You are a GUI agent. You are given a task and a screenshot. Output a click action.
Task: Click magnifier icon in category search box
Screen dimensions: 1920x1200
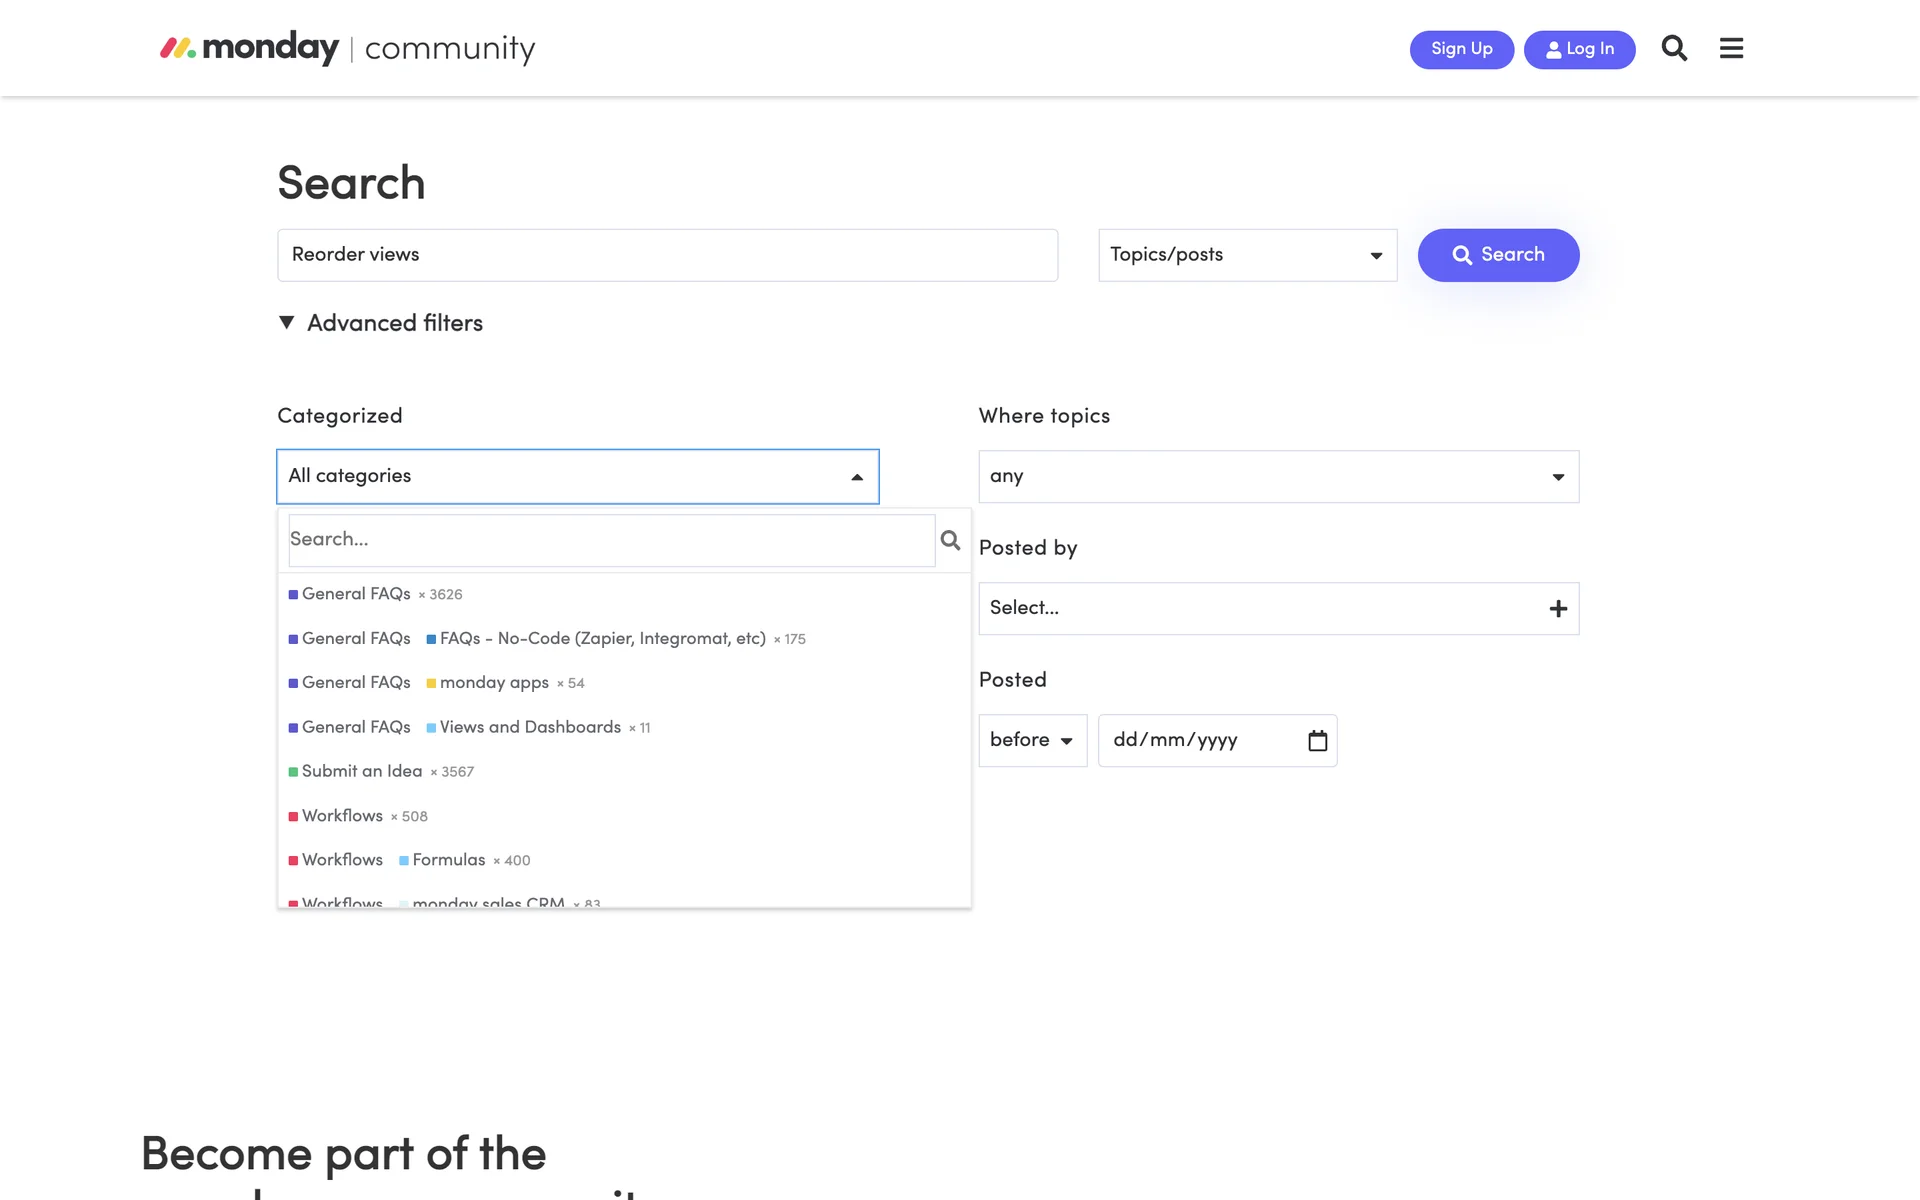(950, 540)
